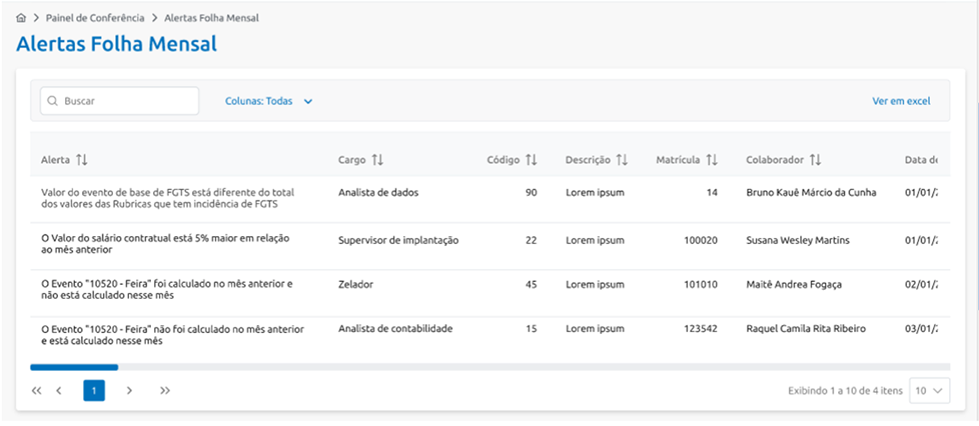Select page 1 in pagination
Viewport: 979px width, 426px height.
coord(94,391)
